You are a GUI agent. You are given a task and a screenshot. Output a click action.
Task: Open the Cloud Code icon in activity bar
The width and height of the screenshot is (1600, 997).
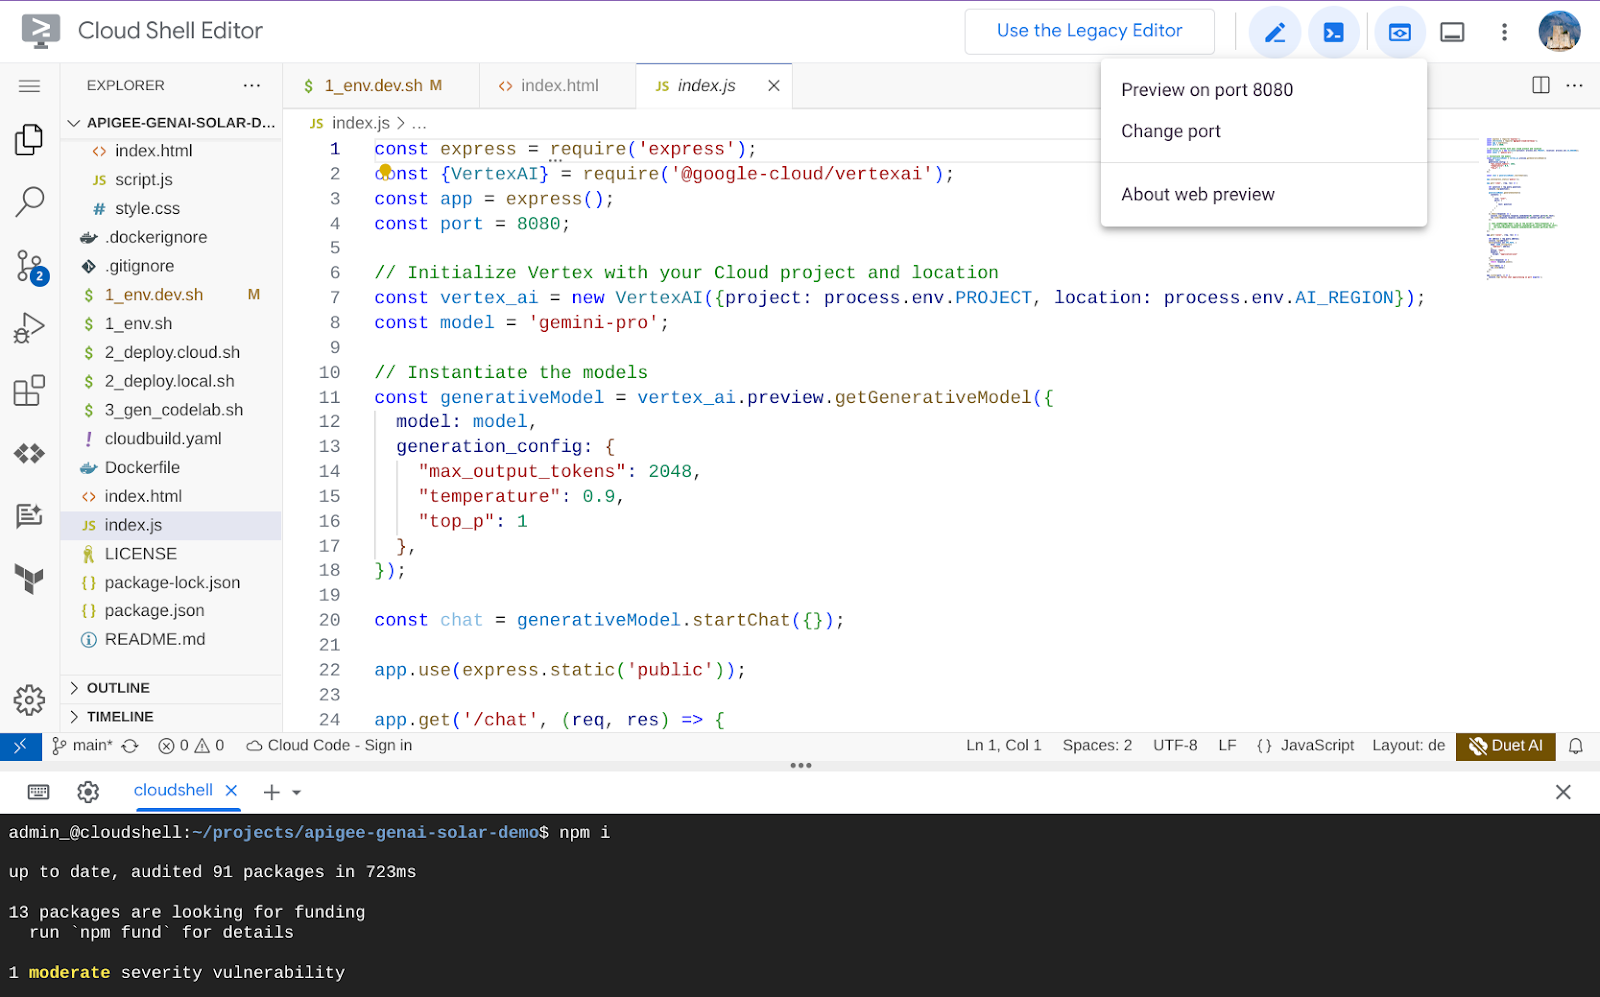pos(29,454)
